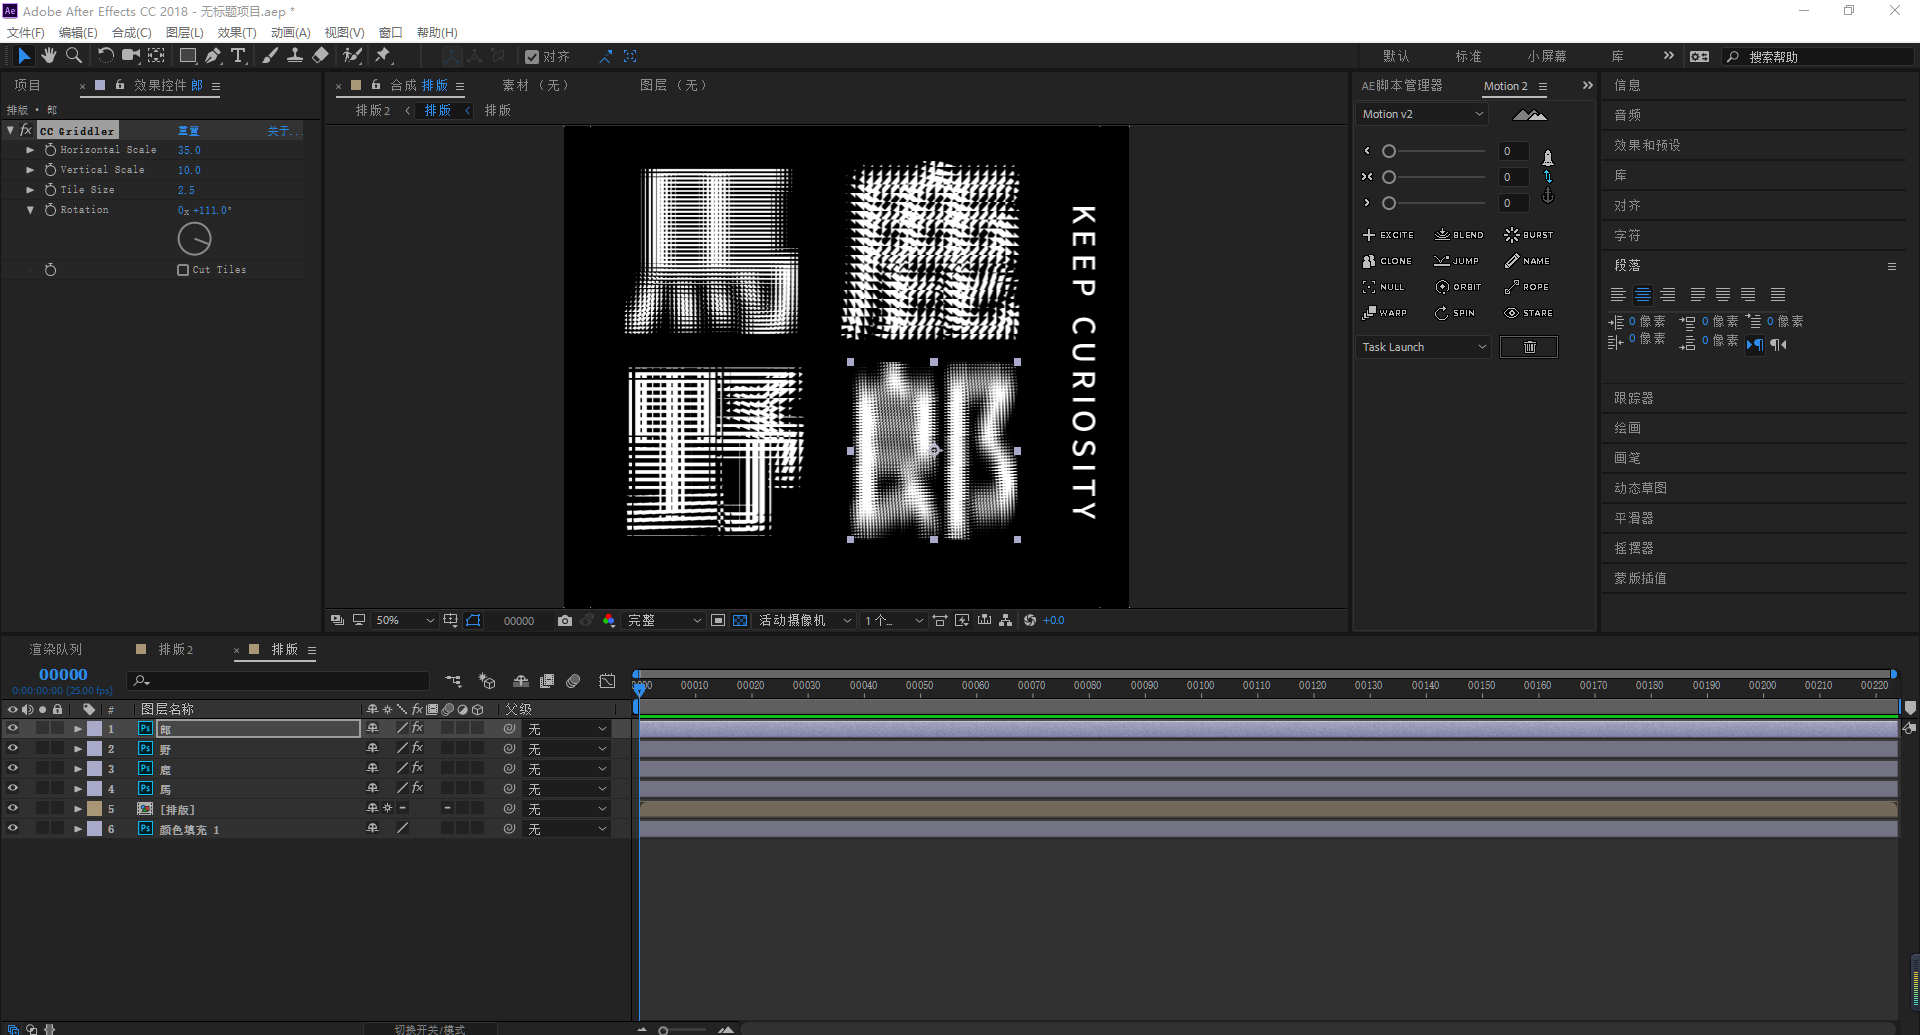Click the timeline layer search field
This screenshot has height=1035, width=1920.
pyautogui.click(x=280, y=681)
